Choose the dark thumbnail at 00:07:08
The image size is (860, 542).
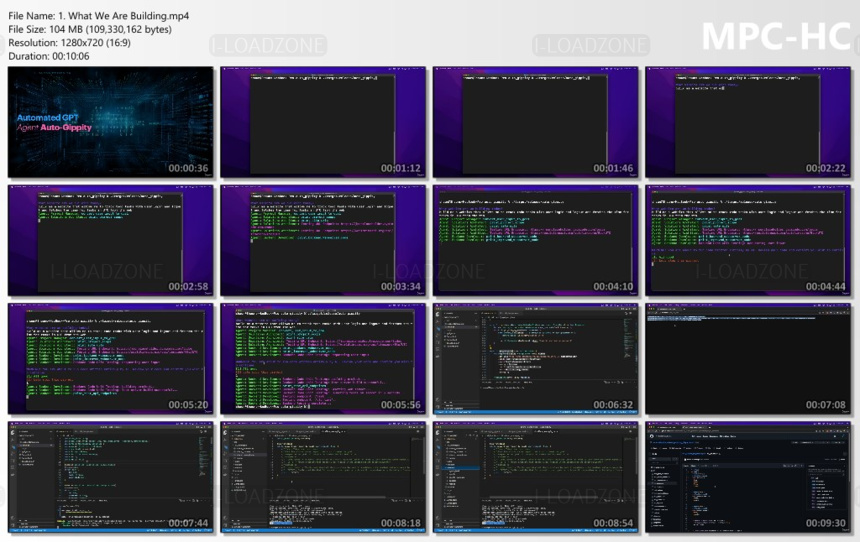point(748,359)
